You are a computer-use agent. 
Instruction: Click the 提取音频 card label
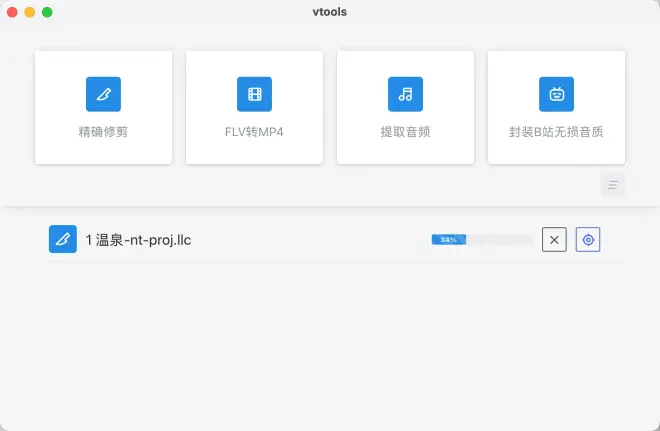click(405, 132)
